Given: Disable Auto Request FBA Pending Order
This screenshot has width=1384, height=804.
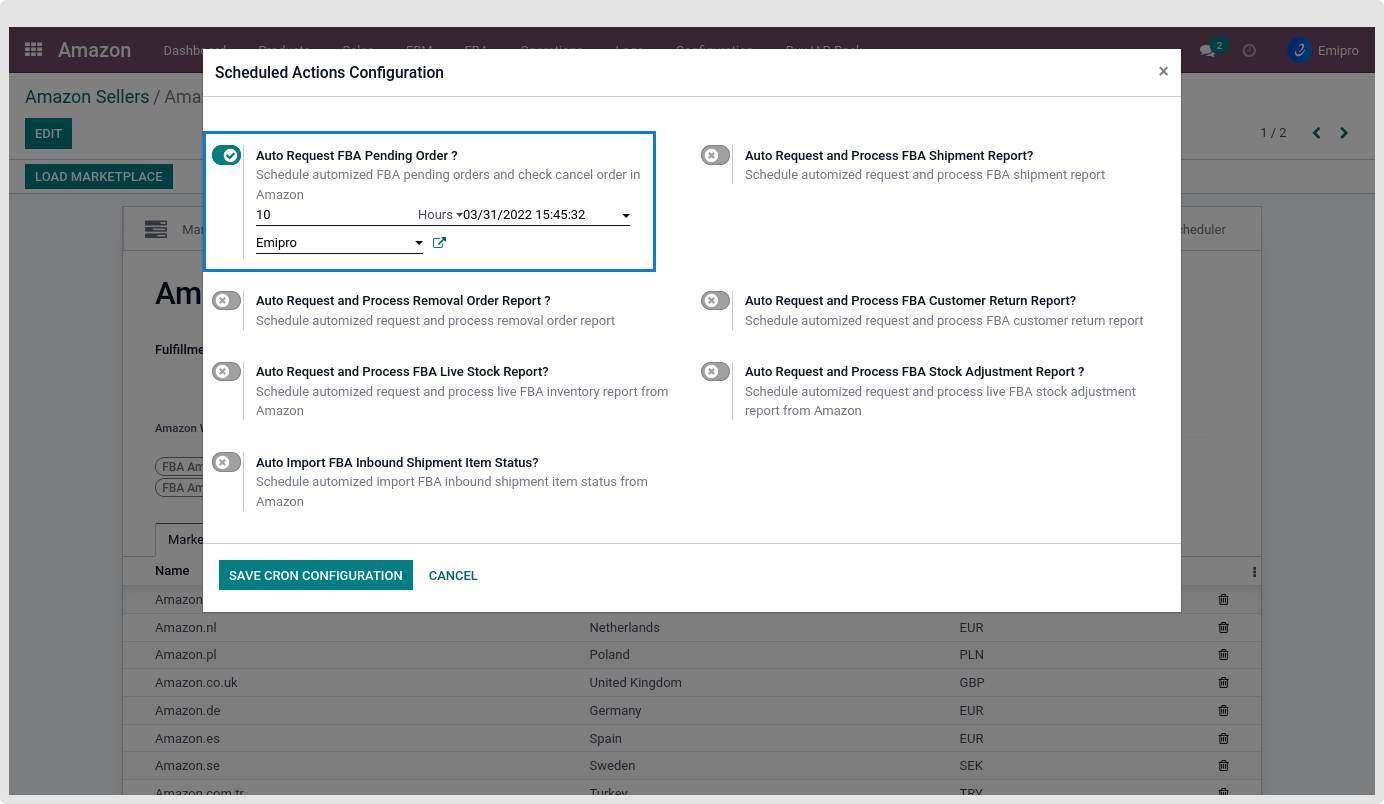Looking at the screenshot, I should coord(226,156).
